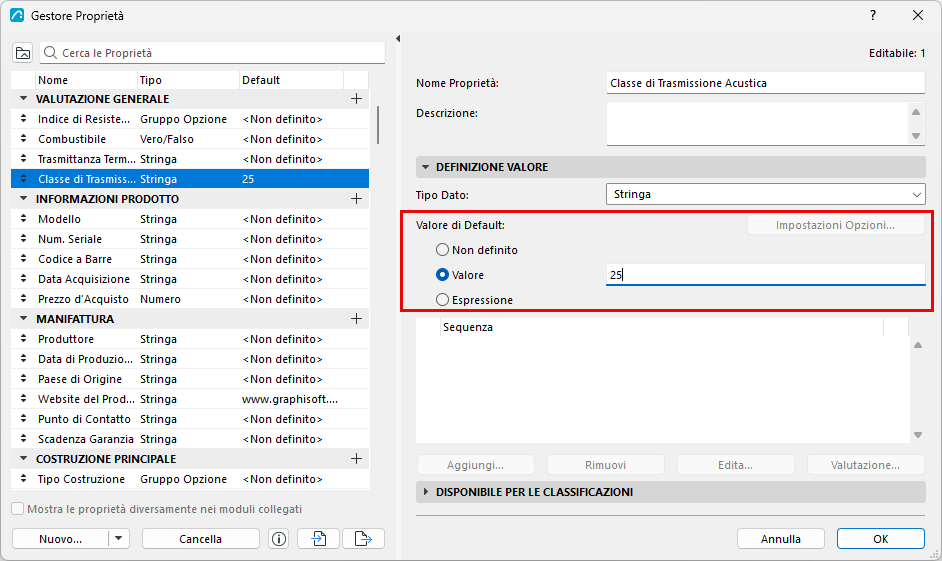This screenshot has width=942, height=561.
Task: Sort by Default column header
Action: 291,80
